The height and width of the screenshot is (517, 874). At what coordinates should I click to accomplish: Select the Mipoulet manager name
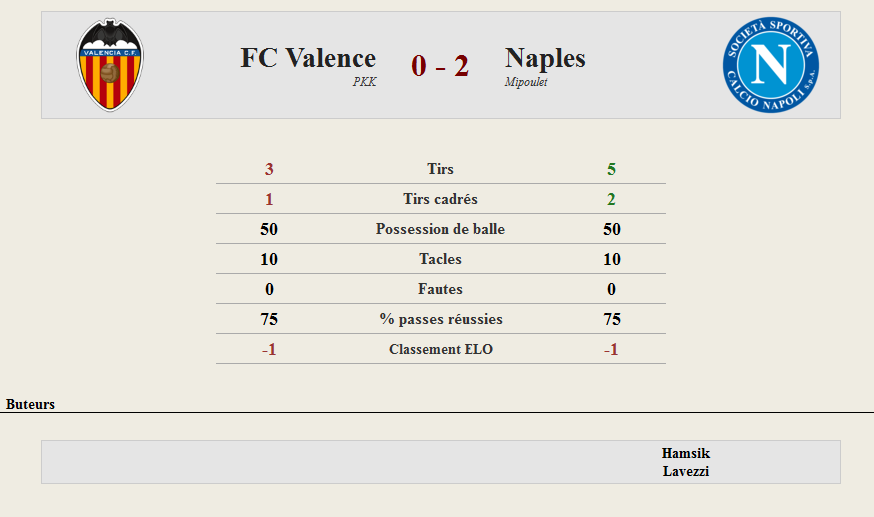pos(526,82)
